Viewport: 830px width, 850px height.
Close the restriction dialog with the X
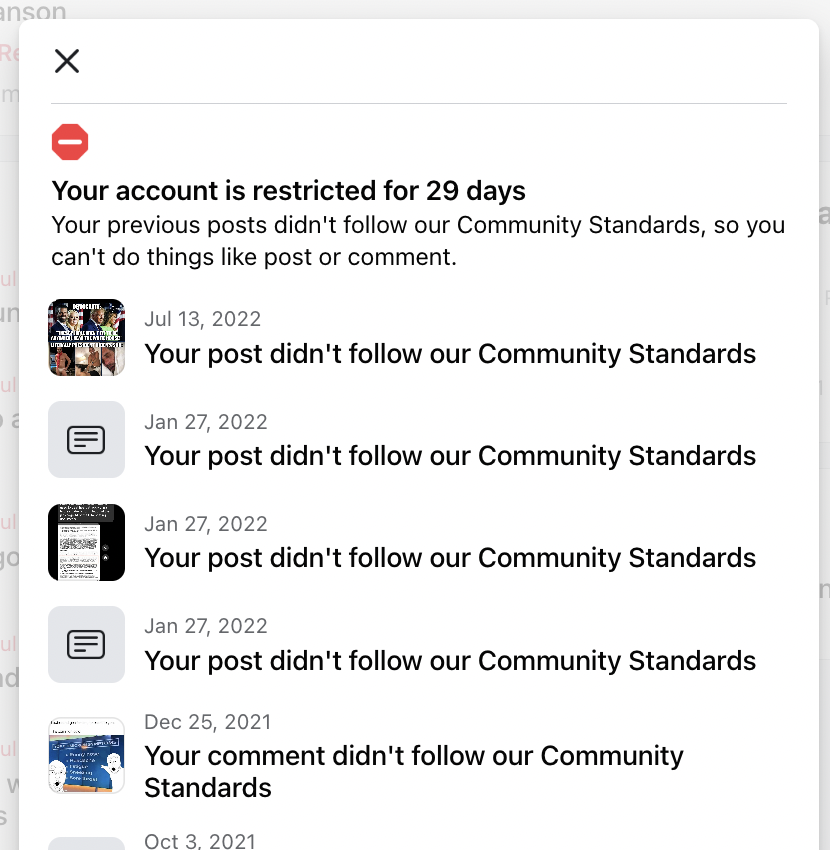(x=67, y=62)
